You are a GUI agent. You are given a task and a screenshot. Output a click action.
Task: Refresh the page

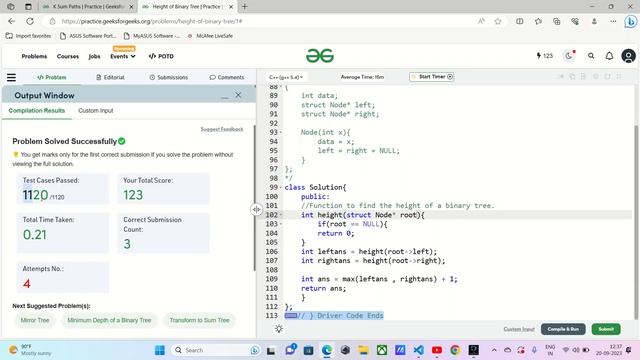(x=30, y=21)
